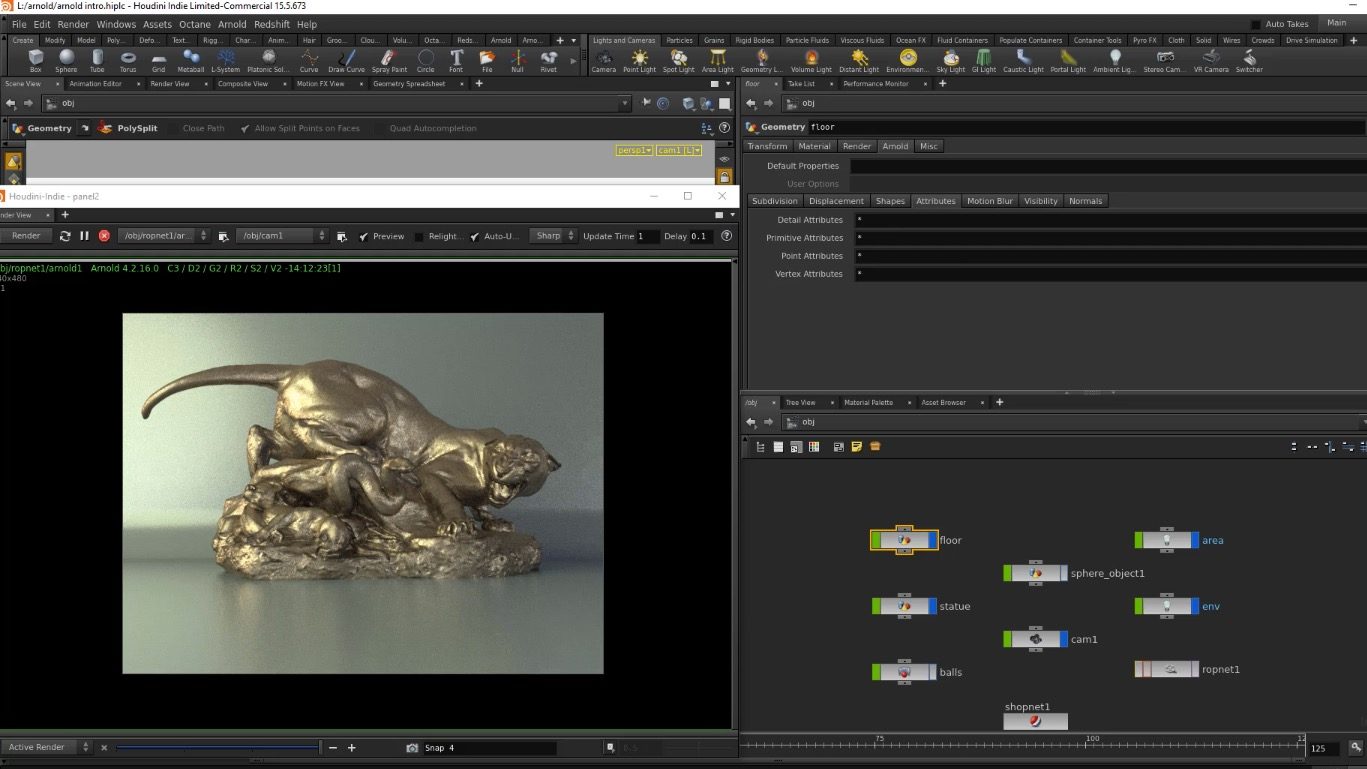Image resolution: width=1367 pixels, height=769 pixels.
Task: Open the Render menu
Action: [x=73, y=24]
